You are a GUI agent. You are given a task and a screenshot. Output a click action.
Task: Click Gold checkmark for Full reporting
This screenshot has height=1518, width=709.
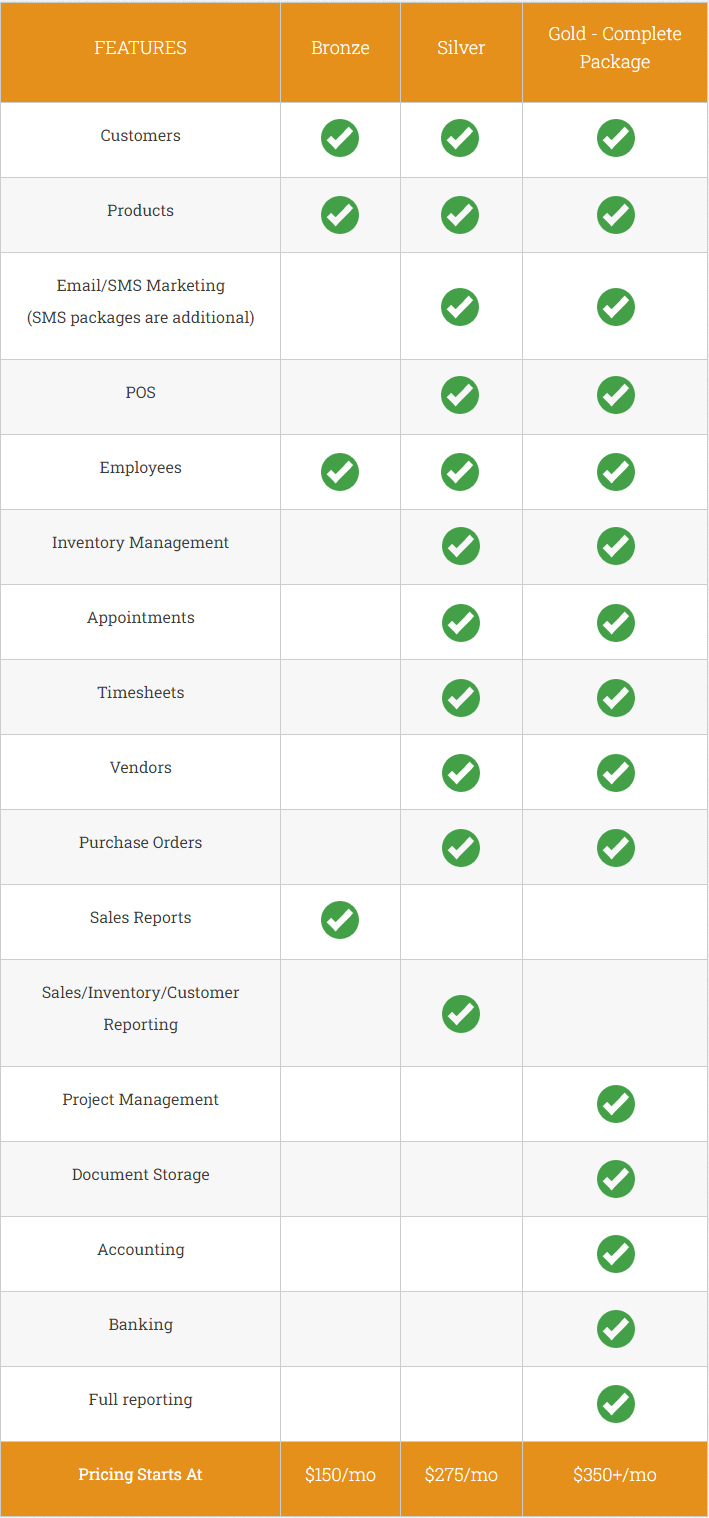615,1403
